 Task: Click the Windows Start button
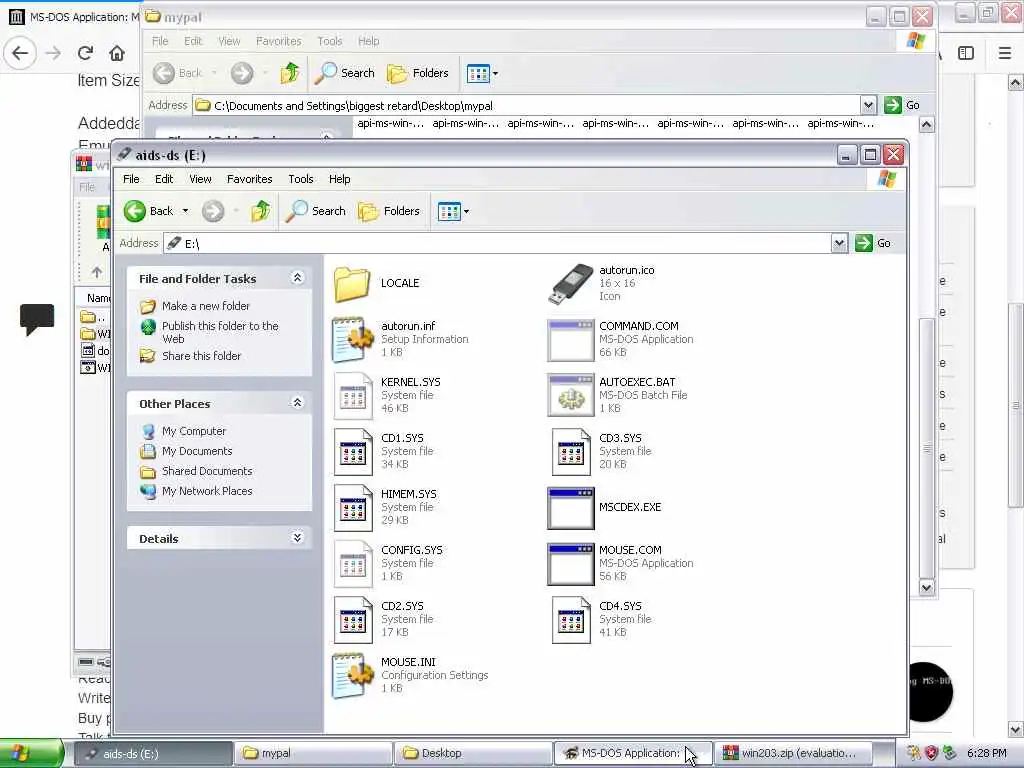pyautogui.click(x=31, y=753)
